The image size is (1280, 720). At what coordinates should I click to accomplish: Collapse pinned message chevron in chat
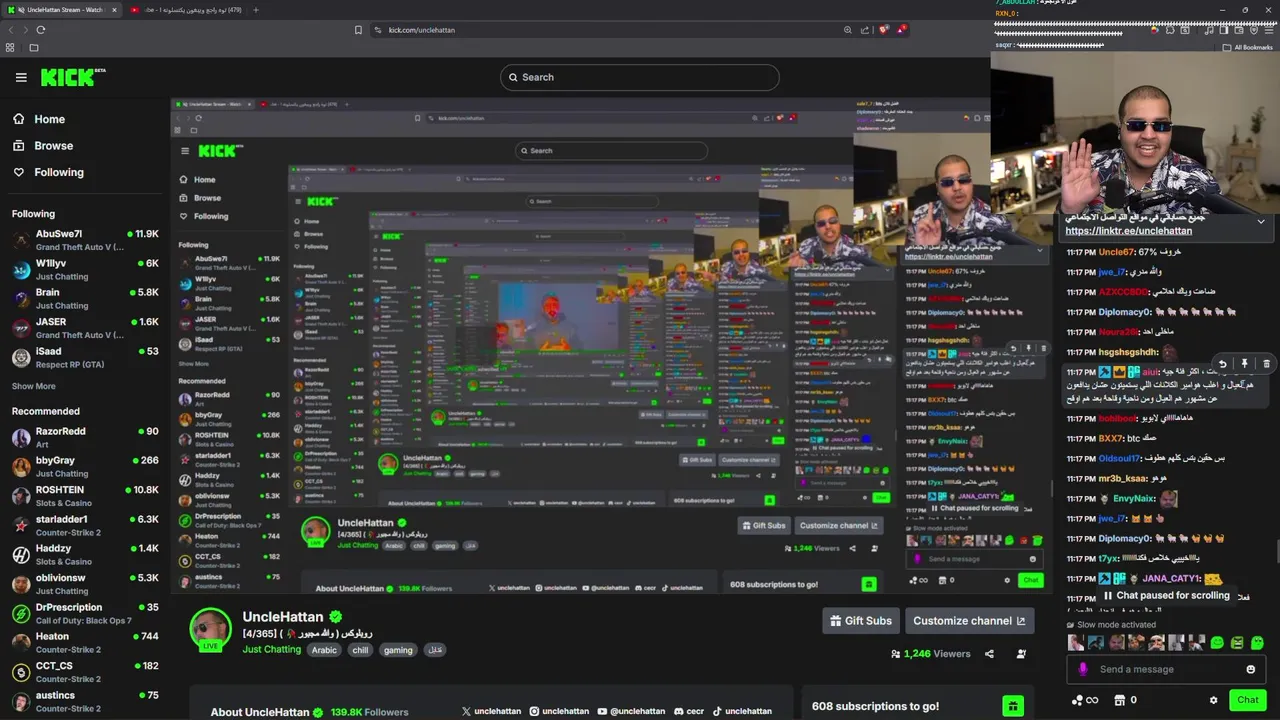pyautogui.click(x=1261, y=221)
